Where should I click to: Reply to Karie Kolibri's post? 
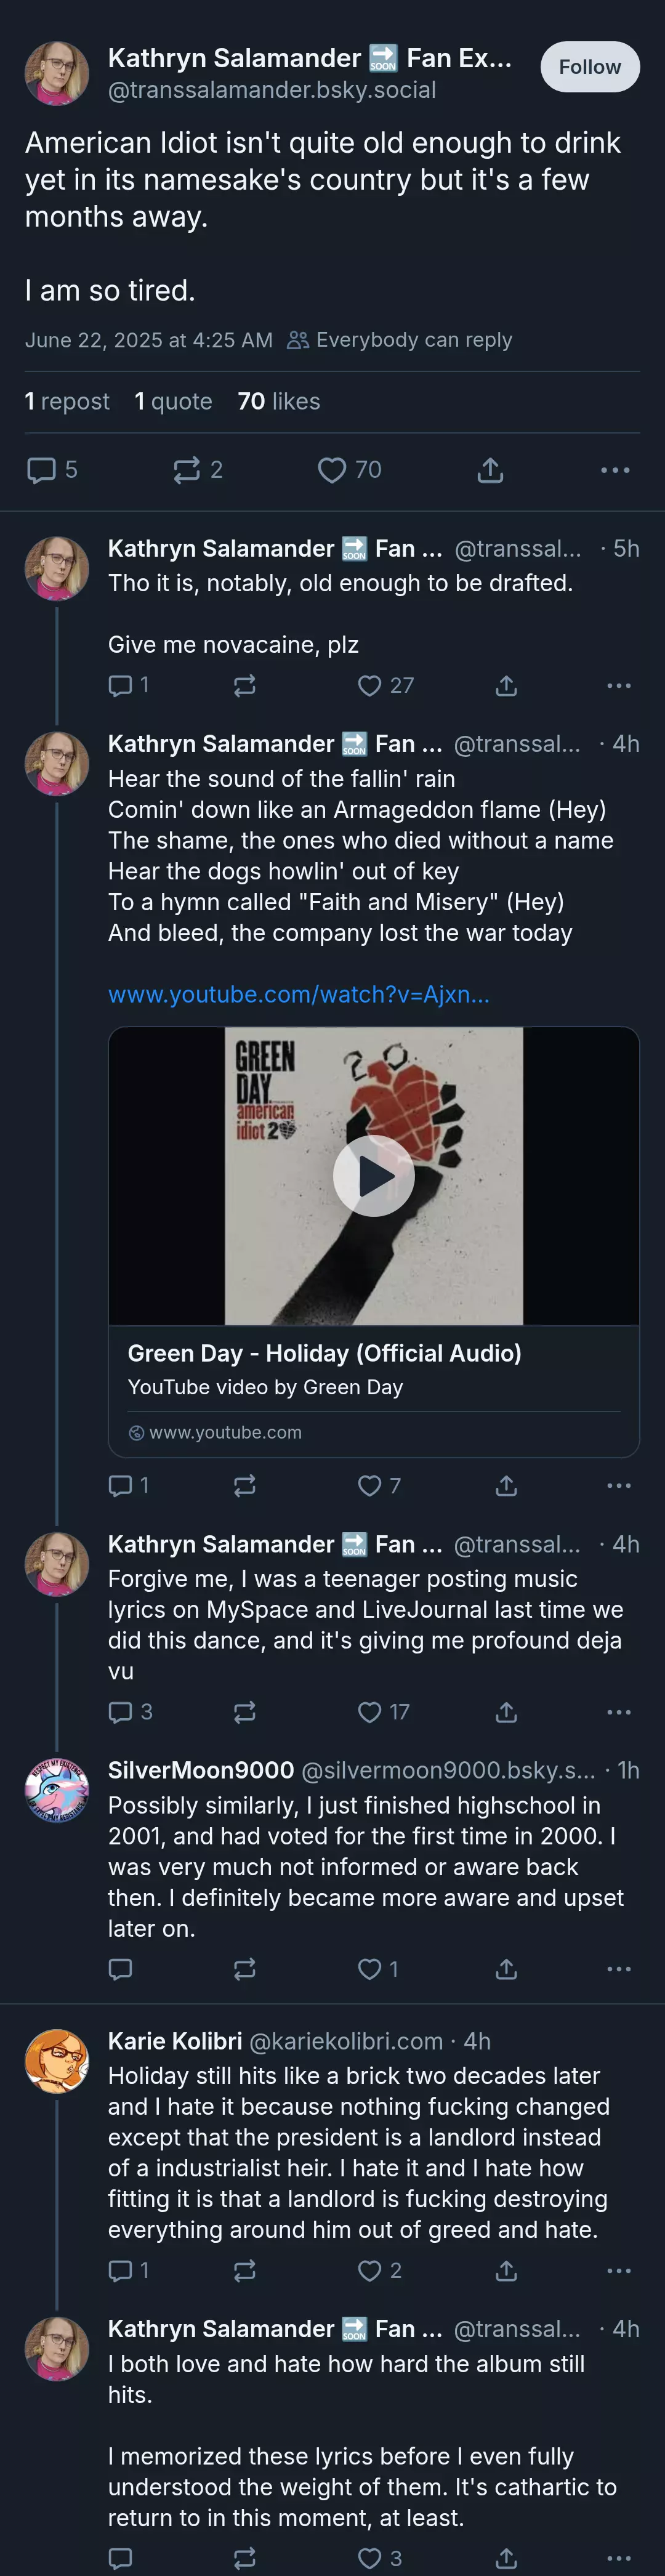tap(129, 2271)
